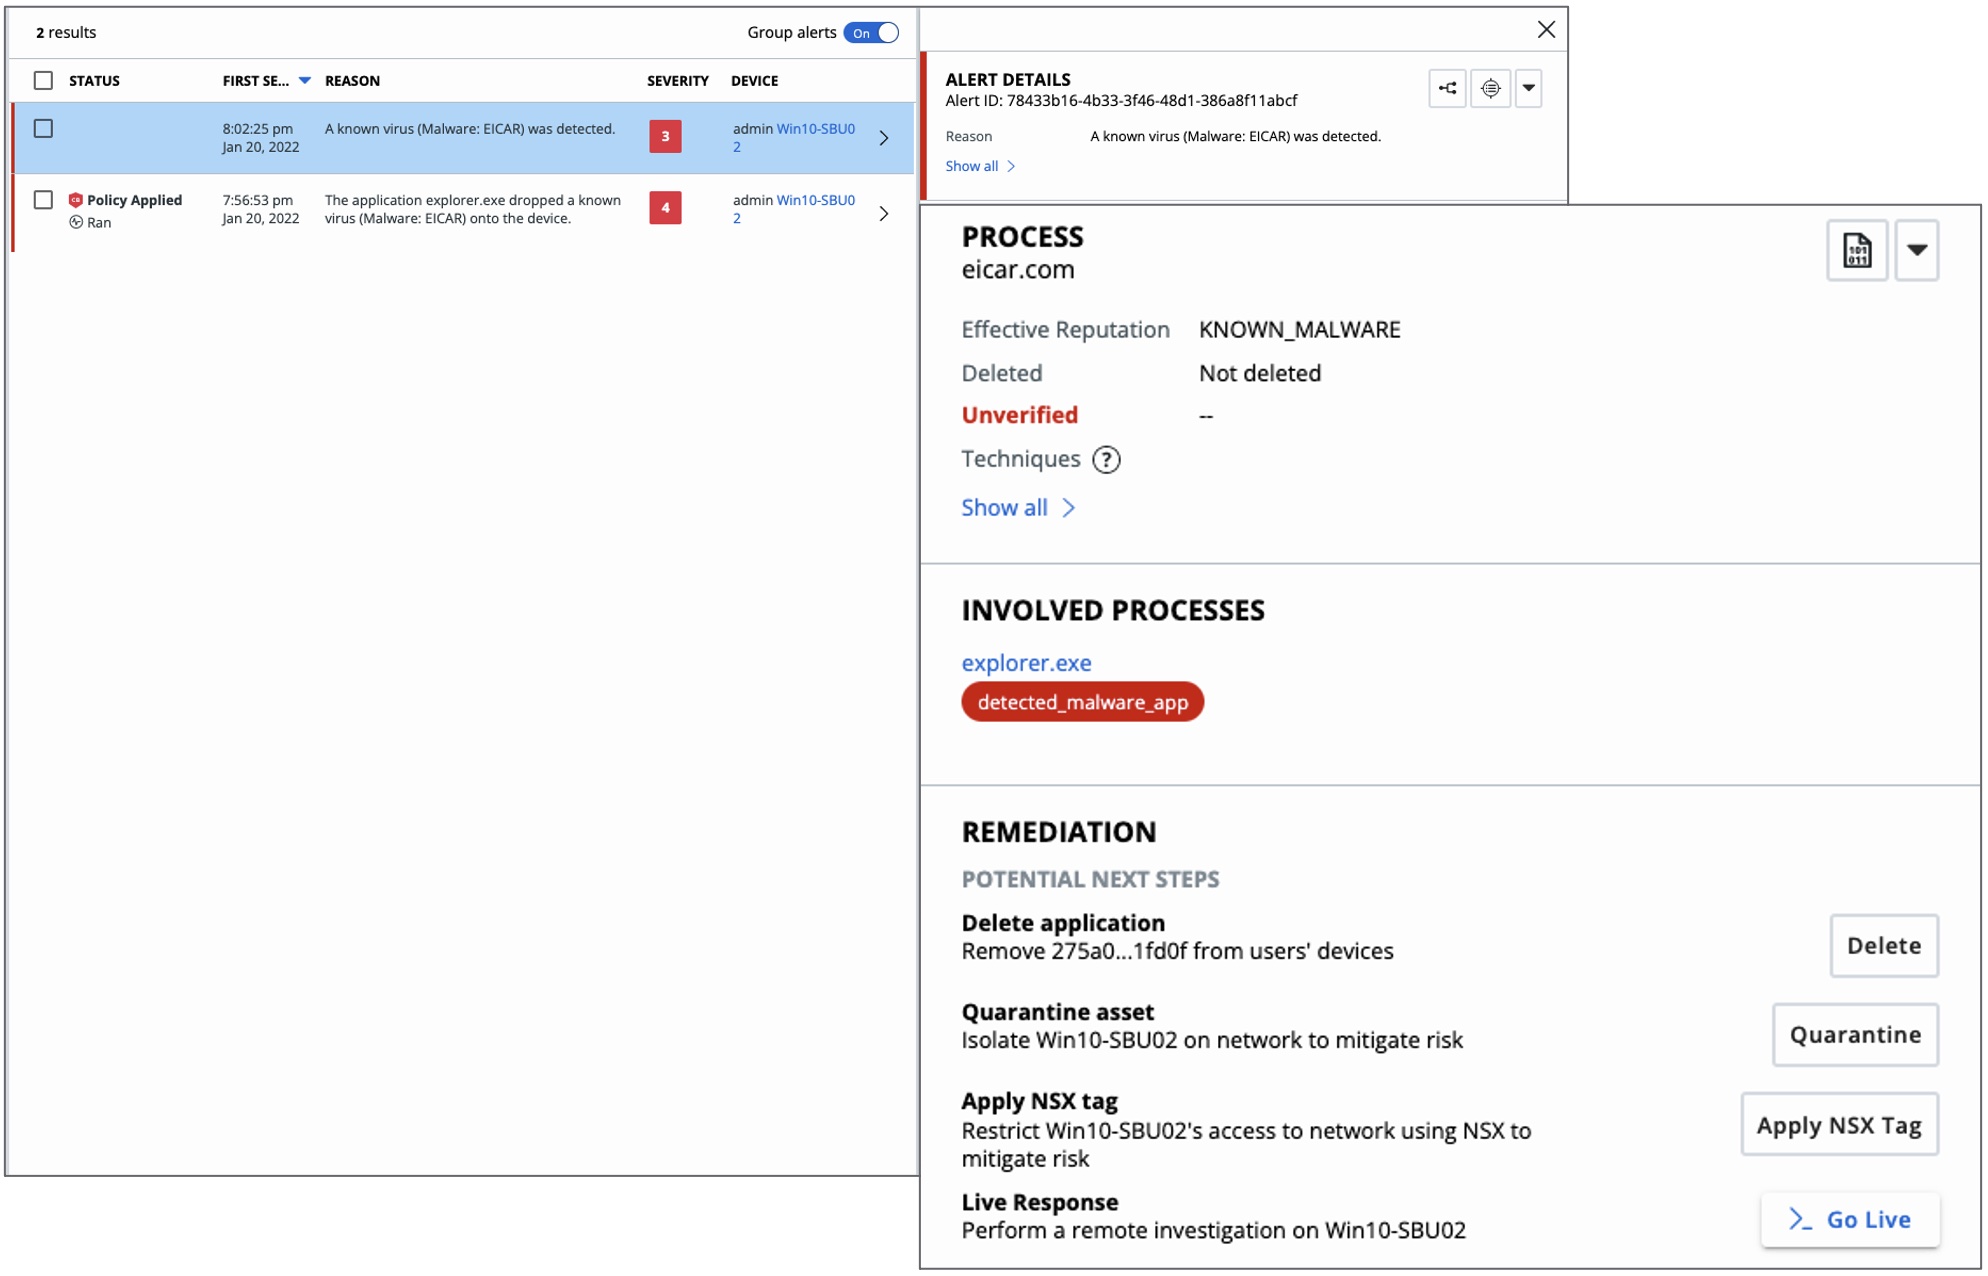Click the Go Live button
Viewport: 1988px width, 1276px height.
[1850, 1219]
